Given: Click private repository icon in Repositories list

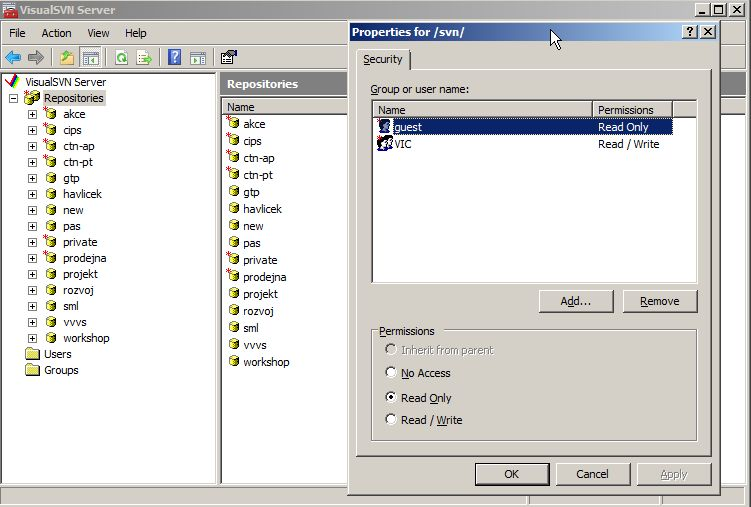Looking at the screenshot, I should coord(233,259).
